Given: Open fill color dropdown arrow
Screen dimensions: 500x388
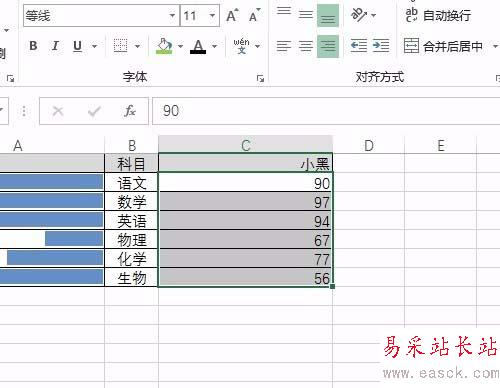Looking at the screenshot, I should pyautogui.click(x=180, y=46).
